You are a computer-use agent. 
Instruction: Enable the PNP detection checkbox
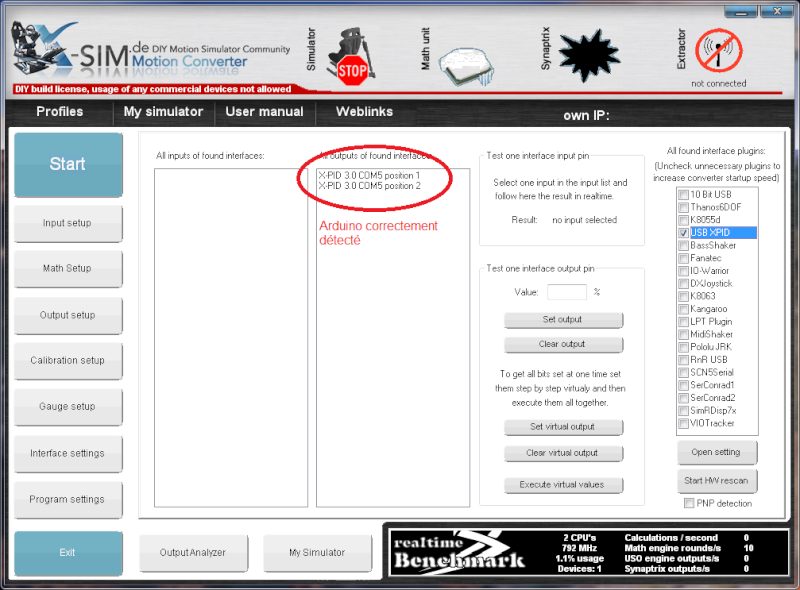click(x=689, y=503)
